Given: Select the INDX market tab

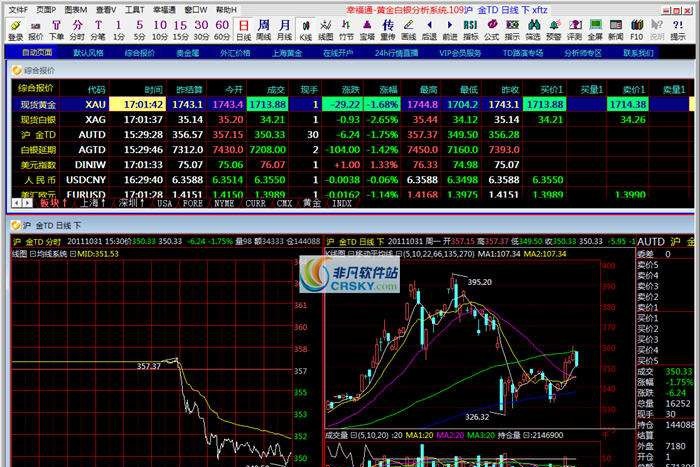Looking at the screenshot, I should tap(342, 203).
